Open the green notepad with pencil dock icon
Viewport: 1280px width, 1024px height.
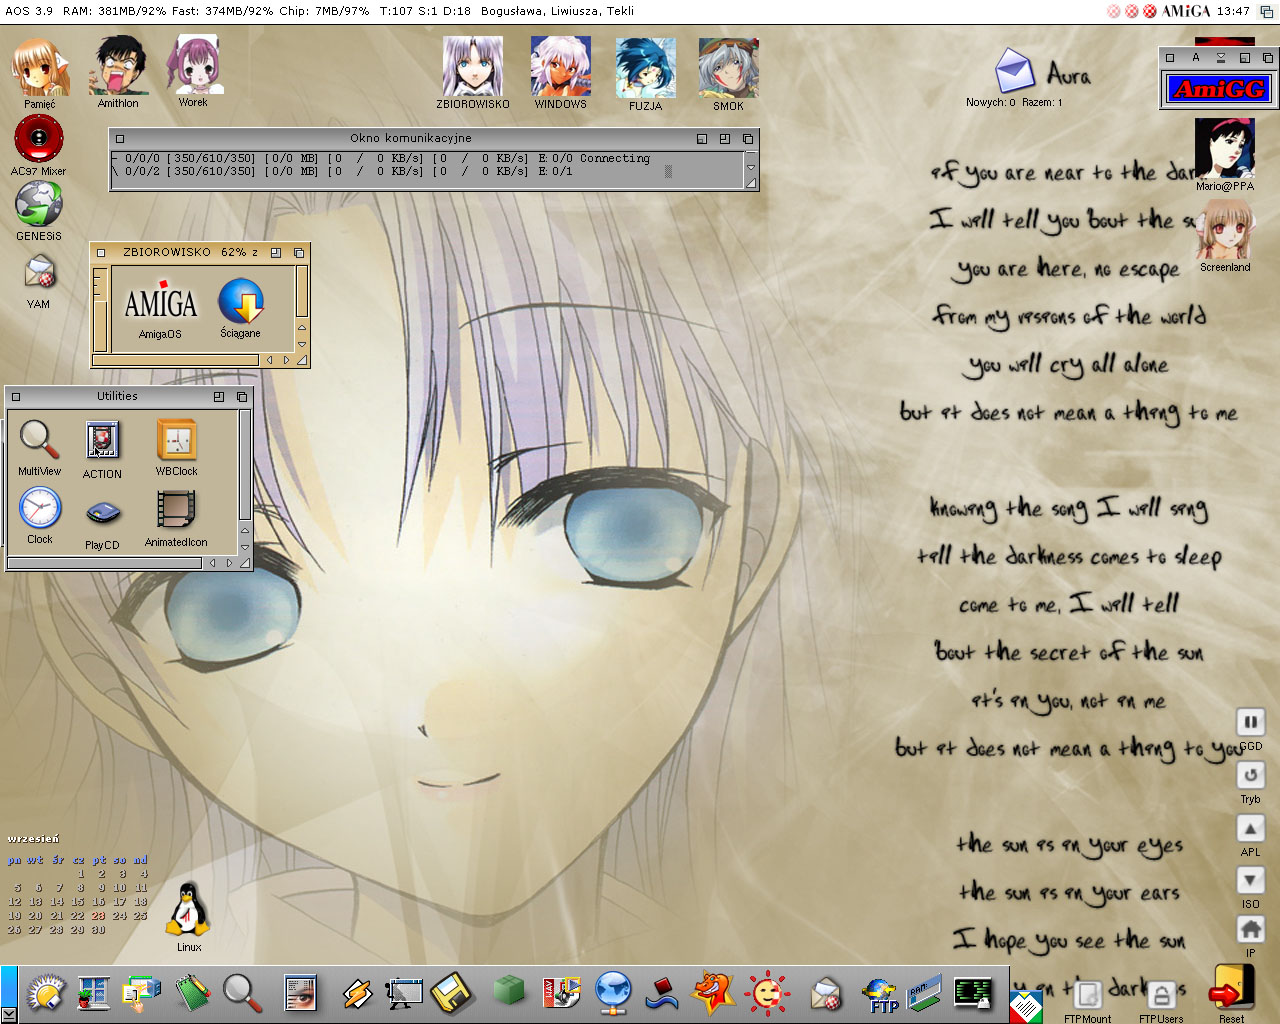click(192, 993)
